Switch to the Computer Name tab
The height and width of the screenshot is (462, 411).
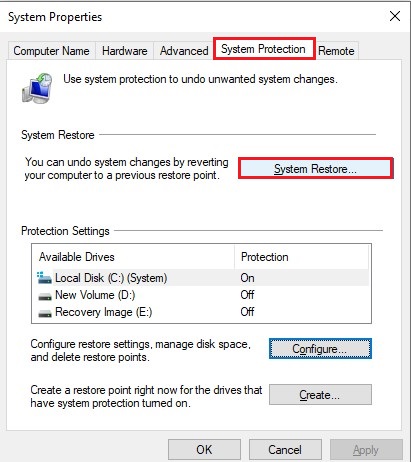tap(51, 51)
